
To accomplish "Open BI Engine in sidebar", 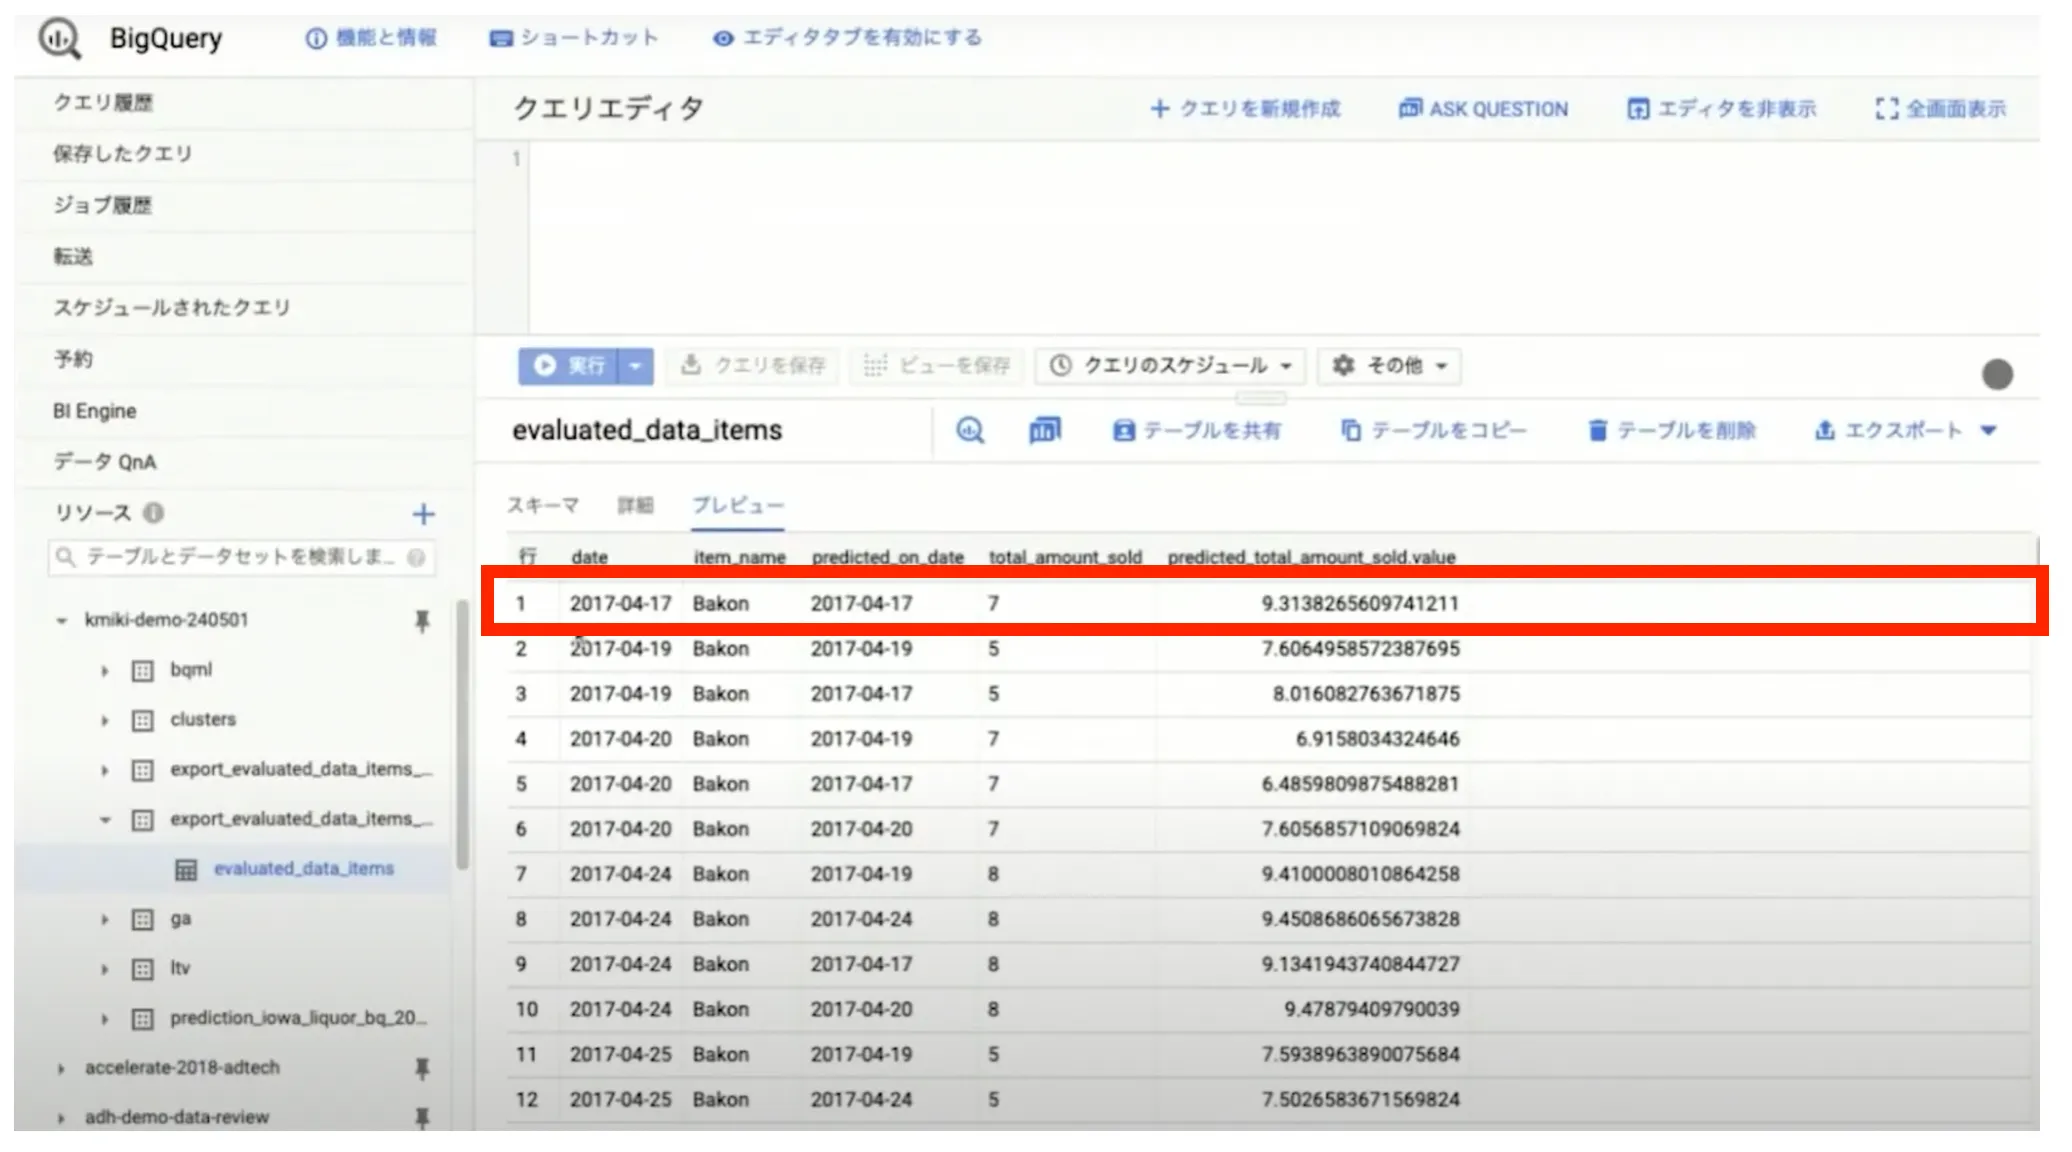I will click(x=94, y=411).
